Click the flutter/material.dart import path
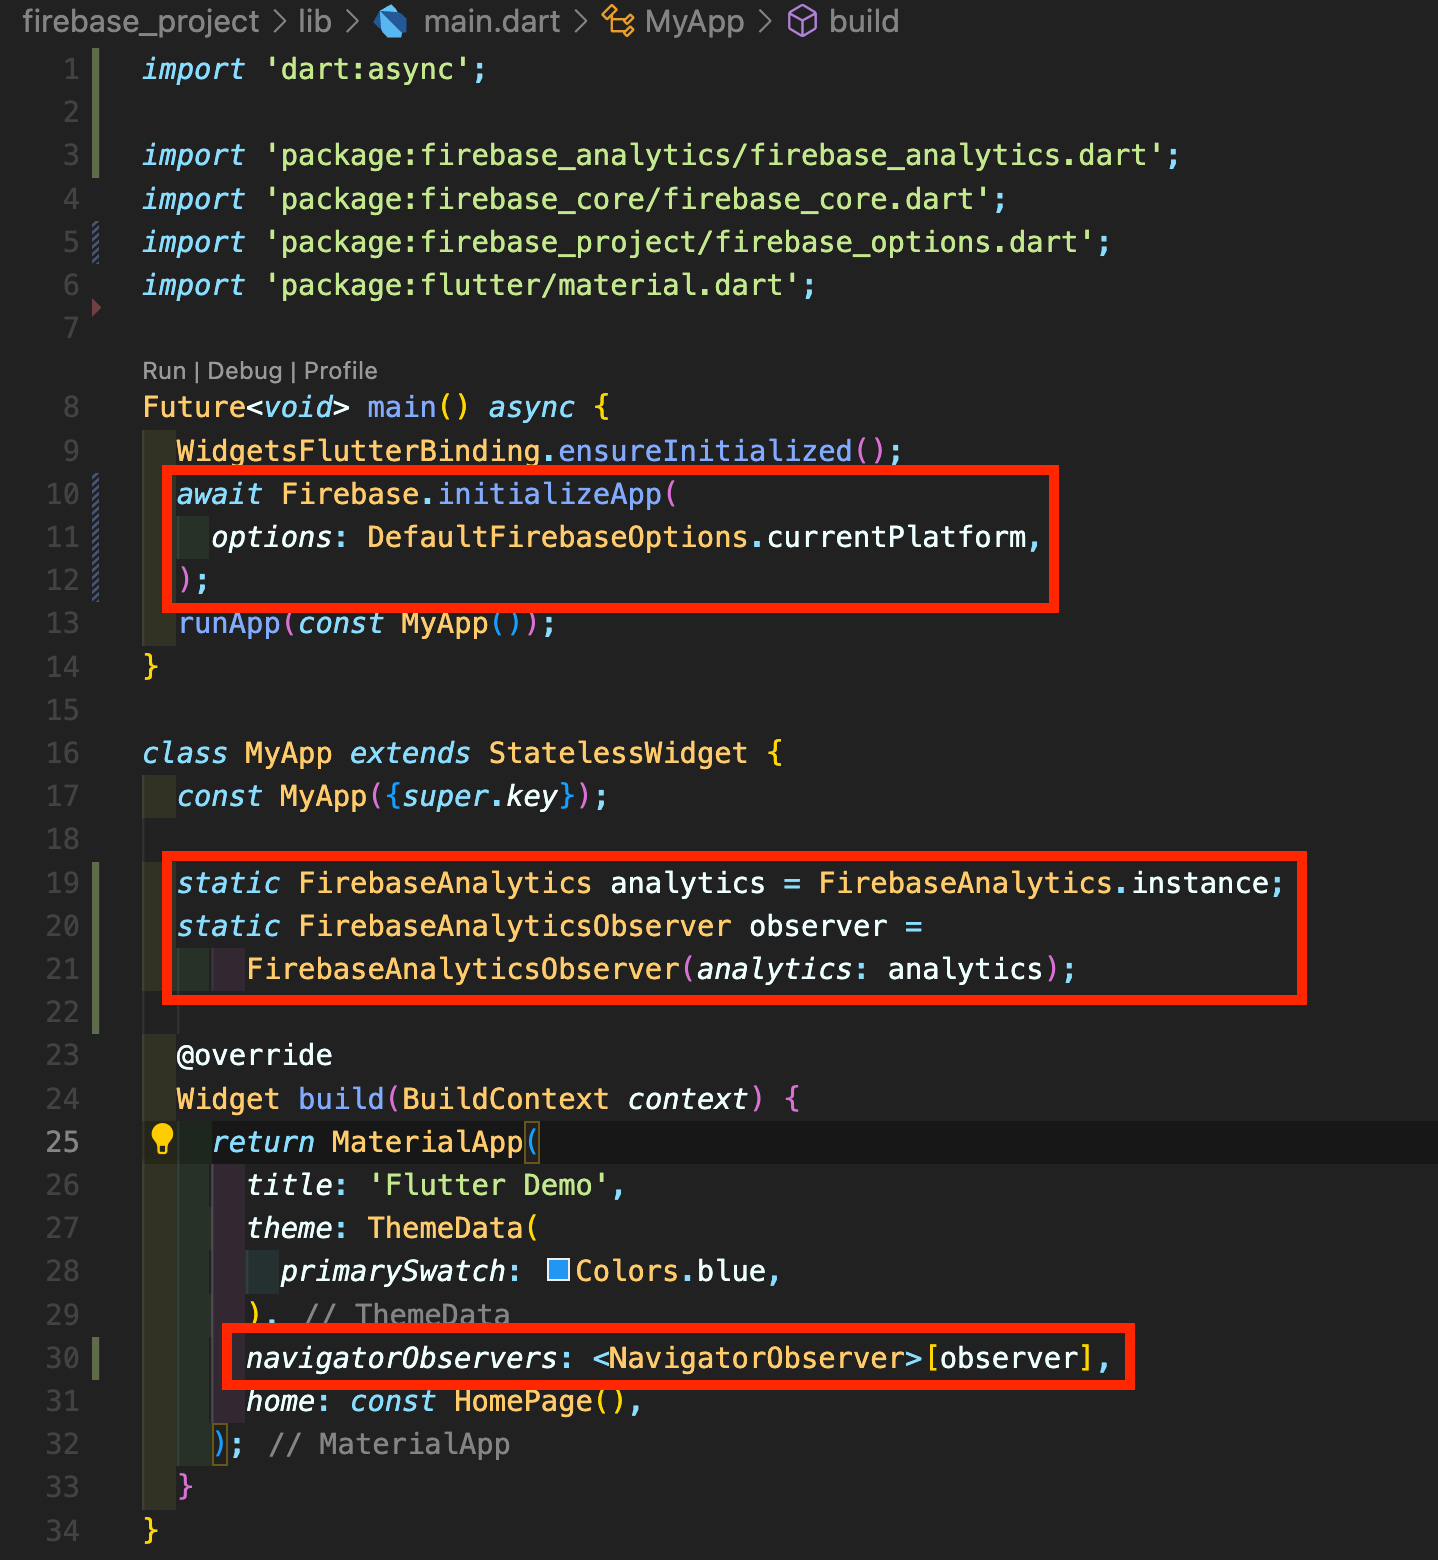1438x1560 pixels. 532,285
